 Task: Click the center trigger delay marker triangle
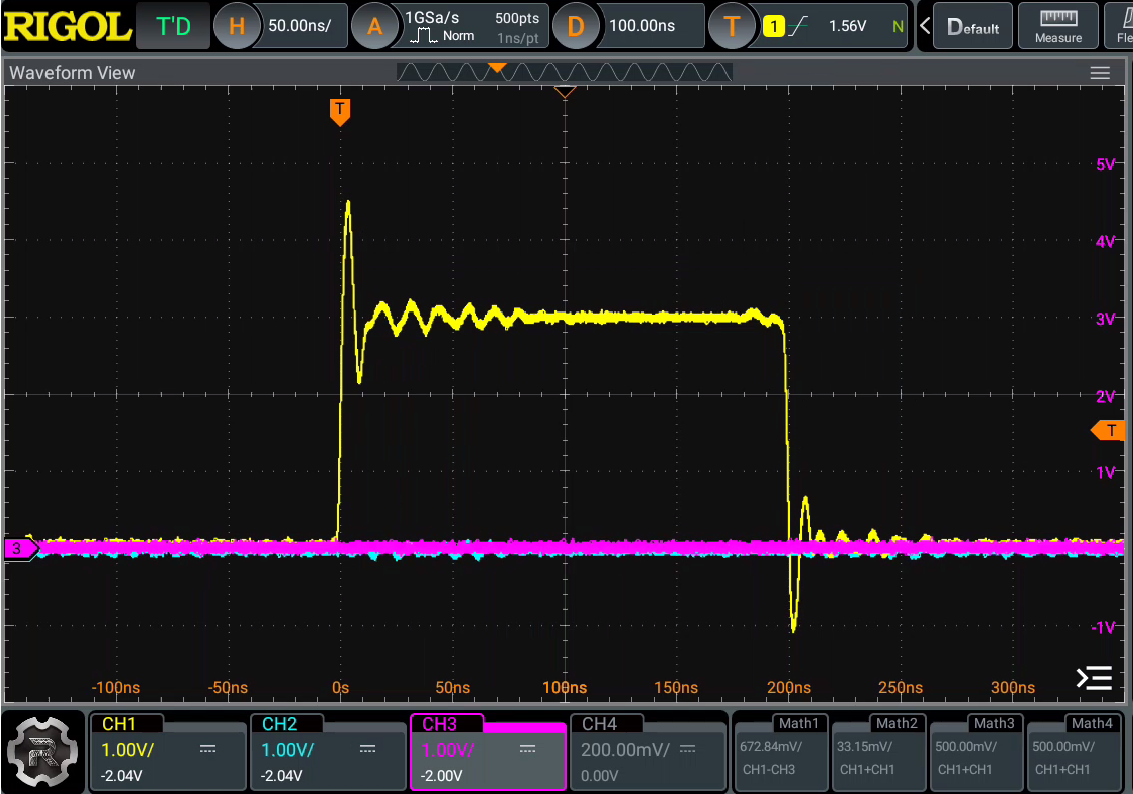click(x=565, y=92)
